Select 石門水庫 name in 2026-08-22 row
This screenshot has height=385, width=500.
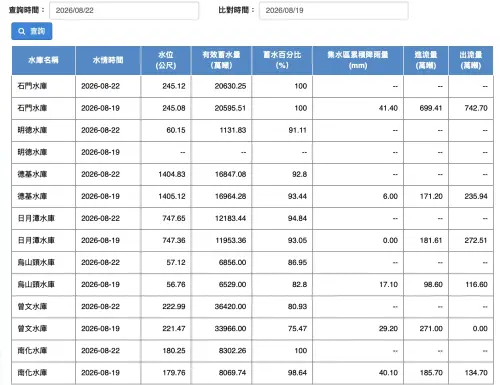(32, 86)
